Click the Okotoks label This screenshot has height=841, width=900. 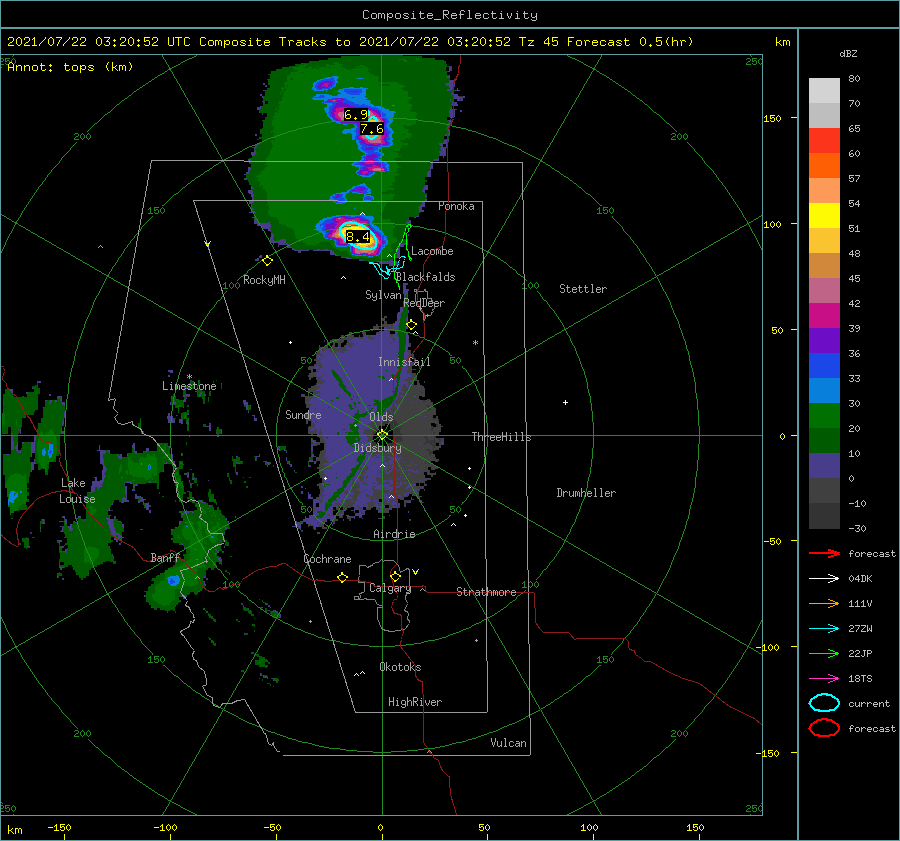point(400,667)
